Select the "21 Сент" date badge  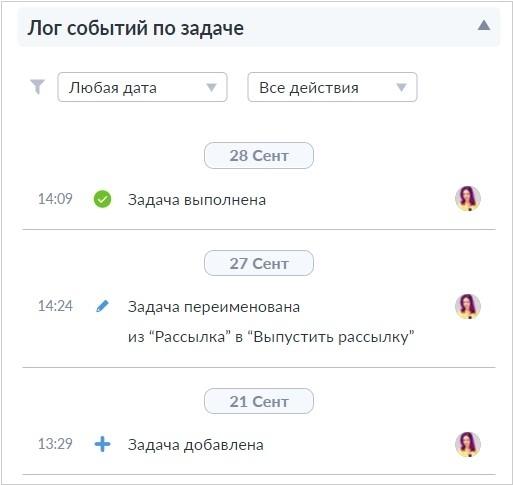point(259,401)
